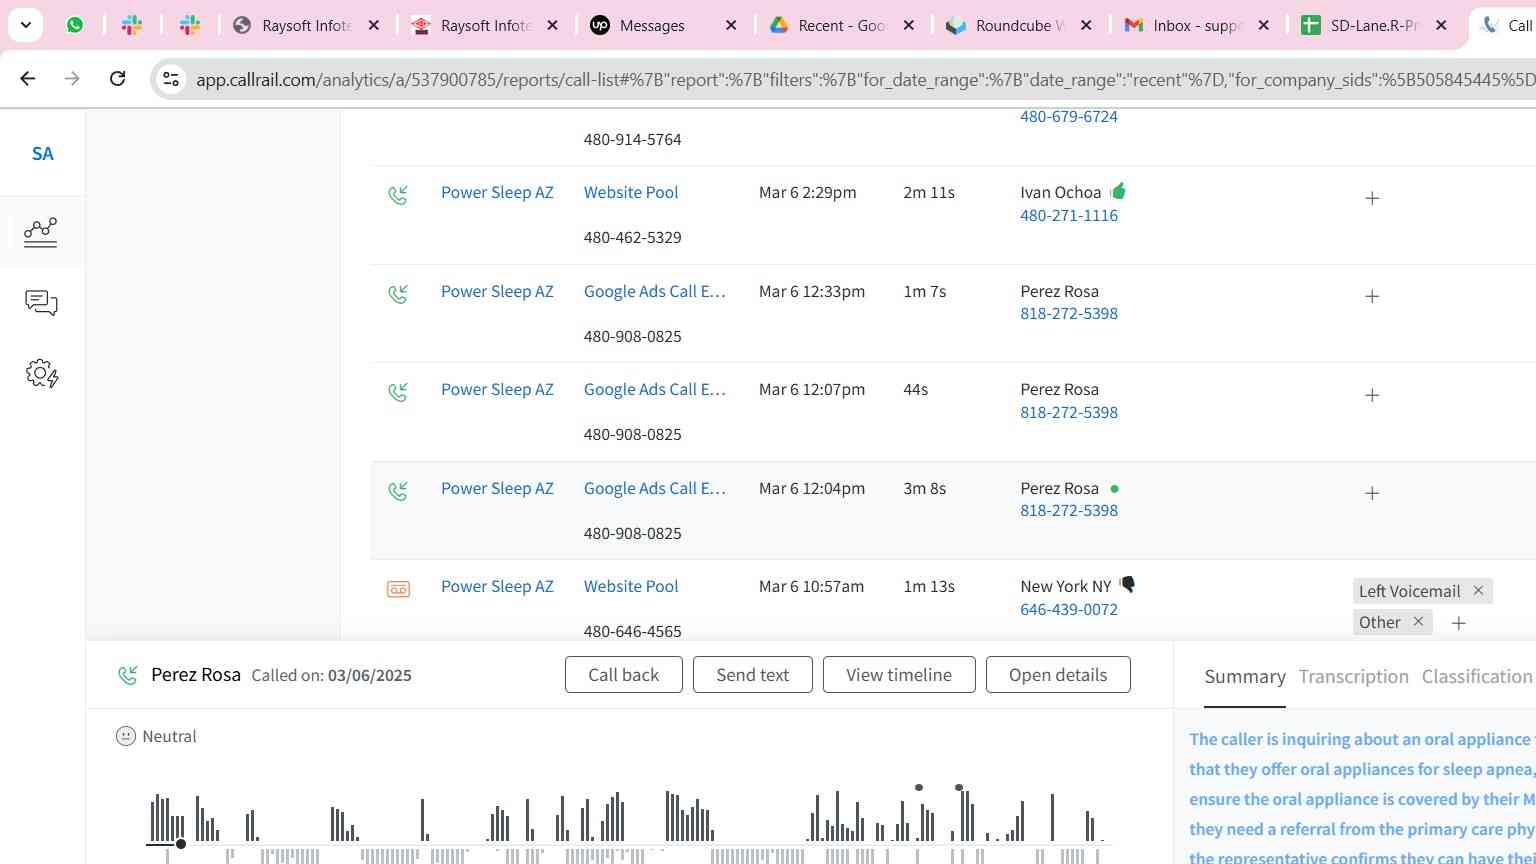Open the conversations chat sidebar icon
This screenshot has height=864, width=1536.
coord(41,303)
